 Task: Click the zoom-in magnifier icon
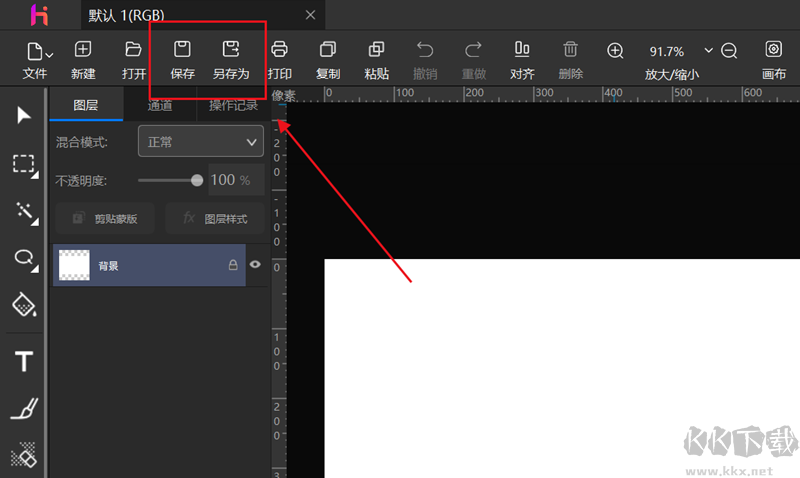click(615, 51)
